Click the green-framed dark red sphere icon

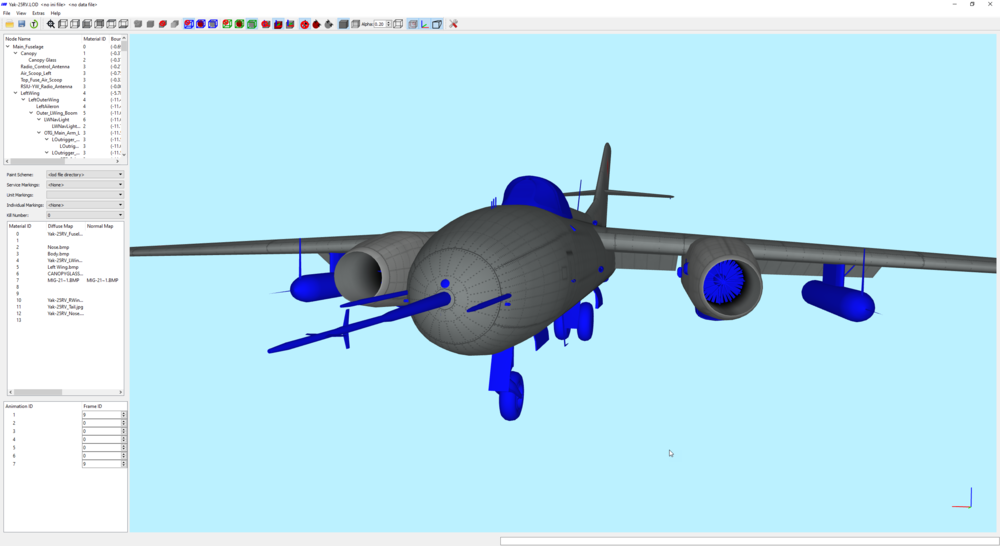click(239, 24)
